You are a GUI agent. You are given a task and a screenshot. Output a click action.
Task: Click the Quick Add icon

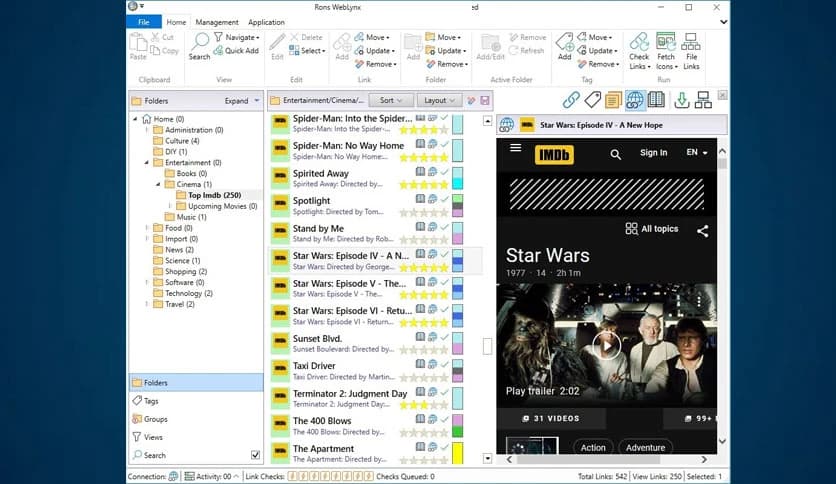(218, 51)
